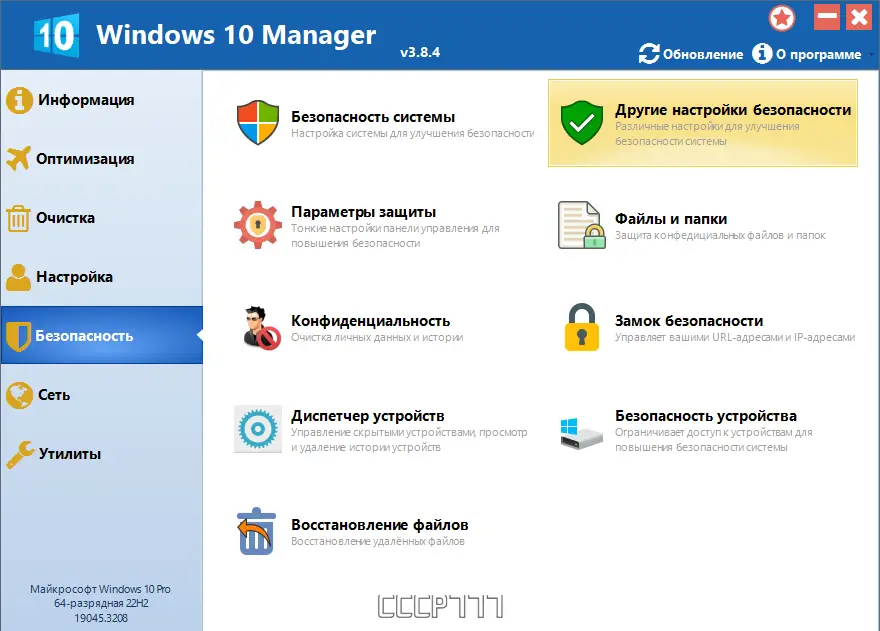The image size is (880, 631).
Task: Click the Windows 10 Manager title text
Action: [236, 35]
